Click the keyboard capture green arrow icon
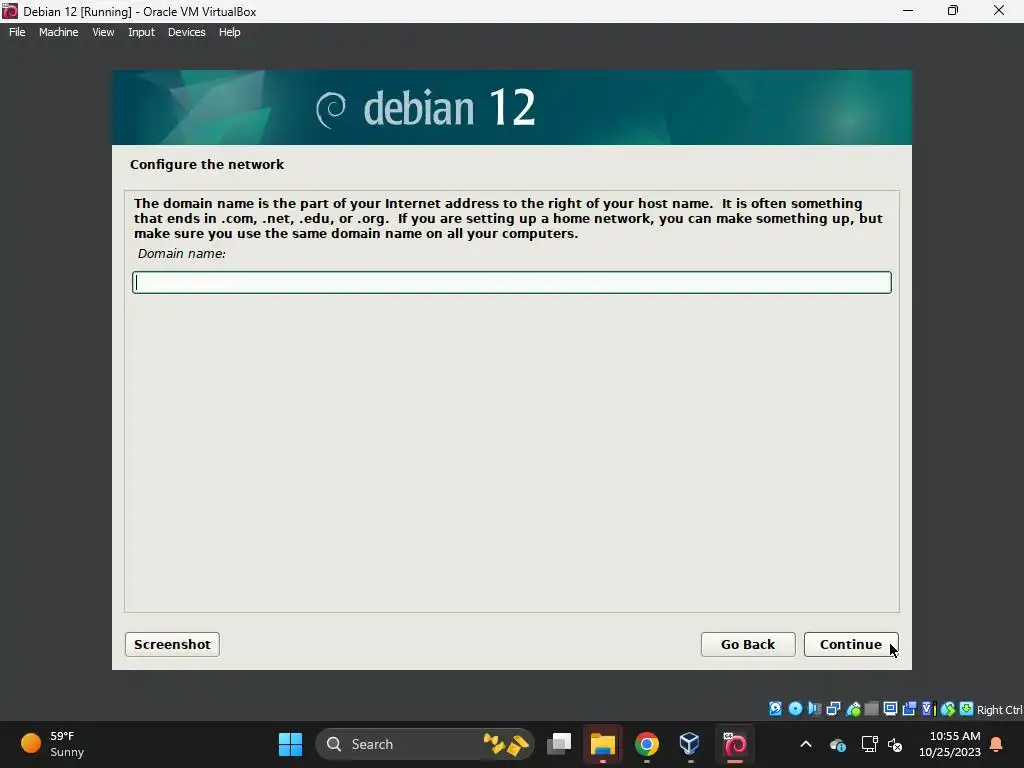Viewport: 1024px width, 768px height. tap(967, 709)
